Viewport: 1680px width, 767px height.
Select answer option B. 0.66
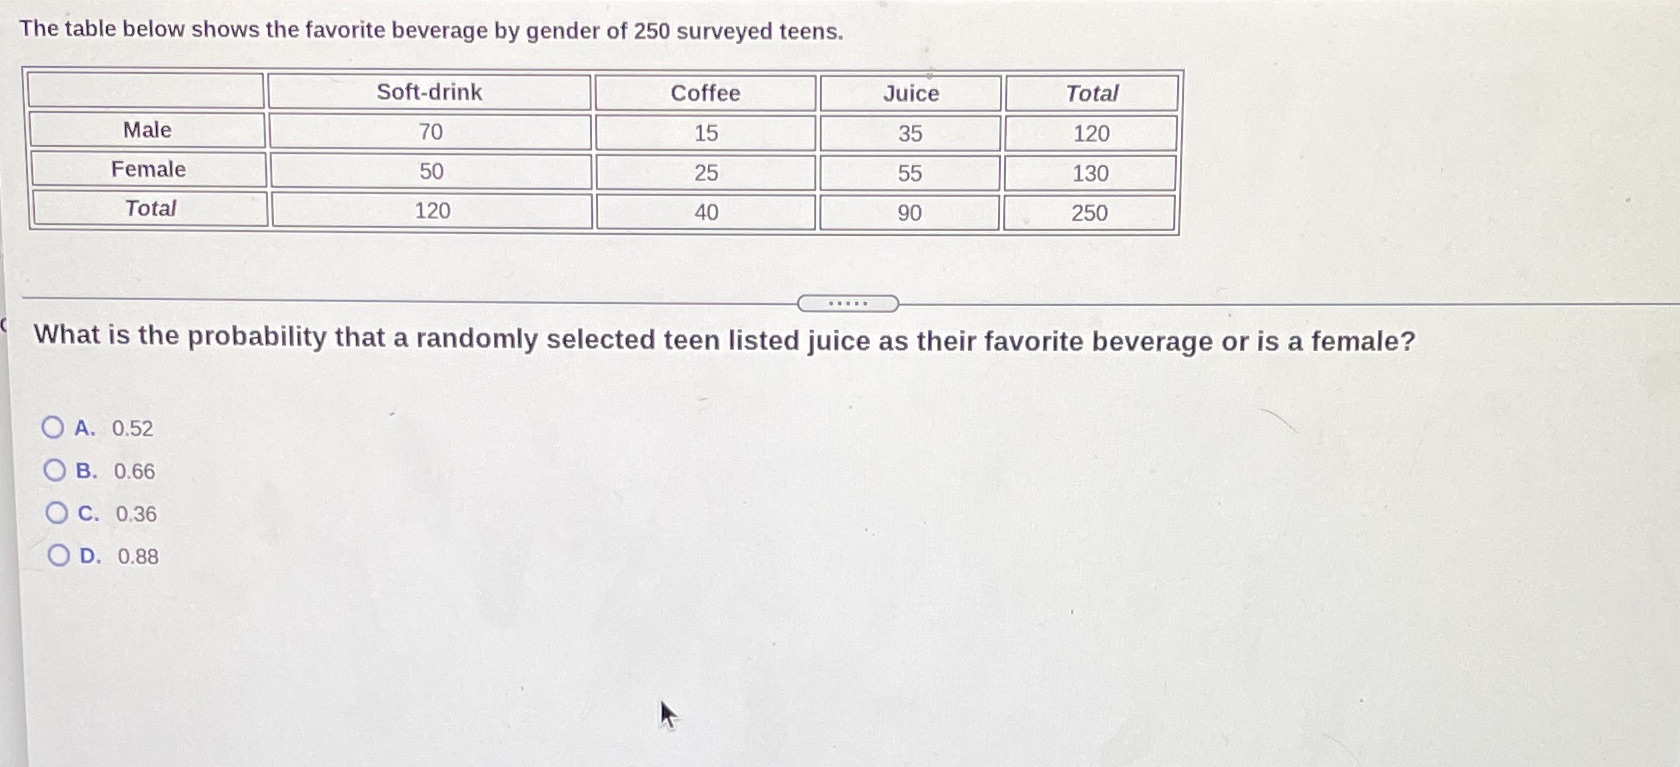(57, 470)
